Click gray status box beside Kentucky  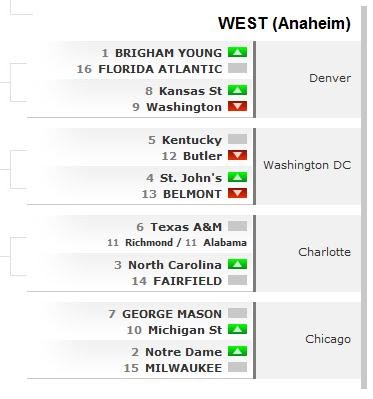click(237, 139)
